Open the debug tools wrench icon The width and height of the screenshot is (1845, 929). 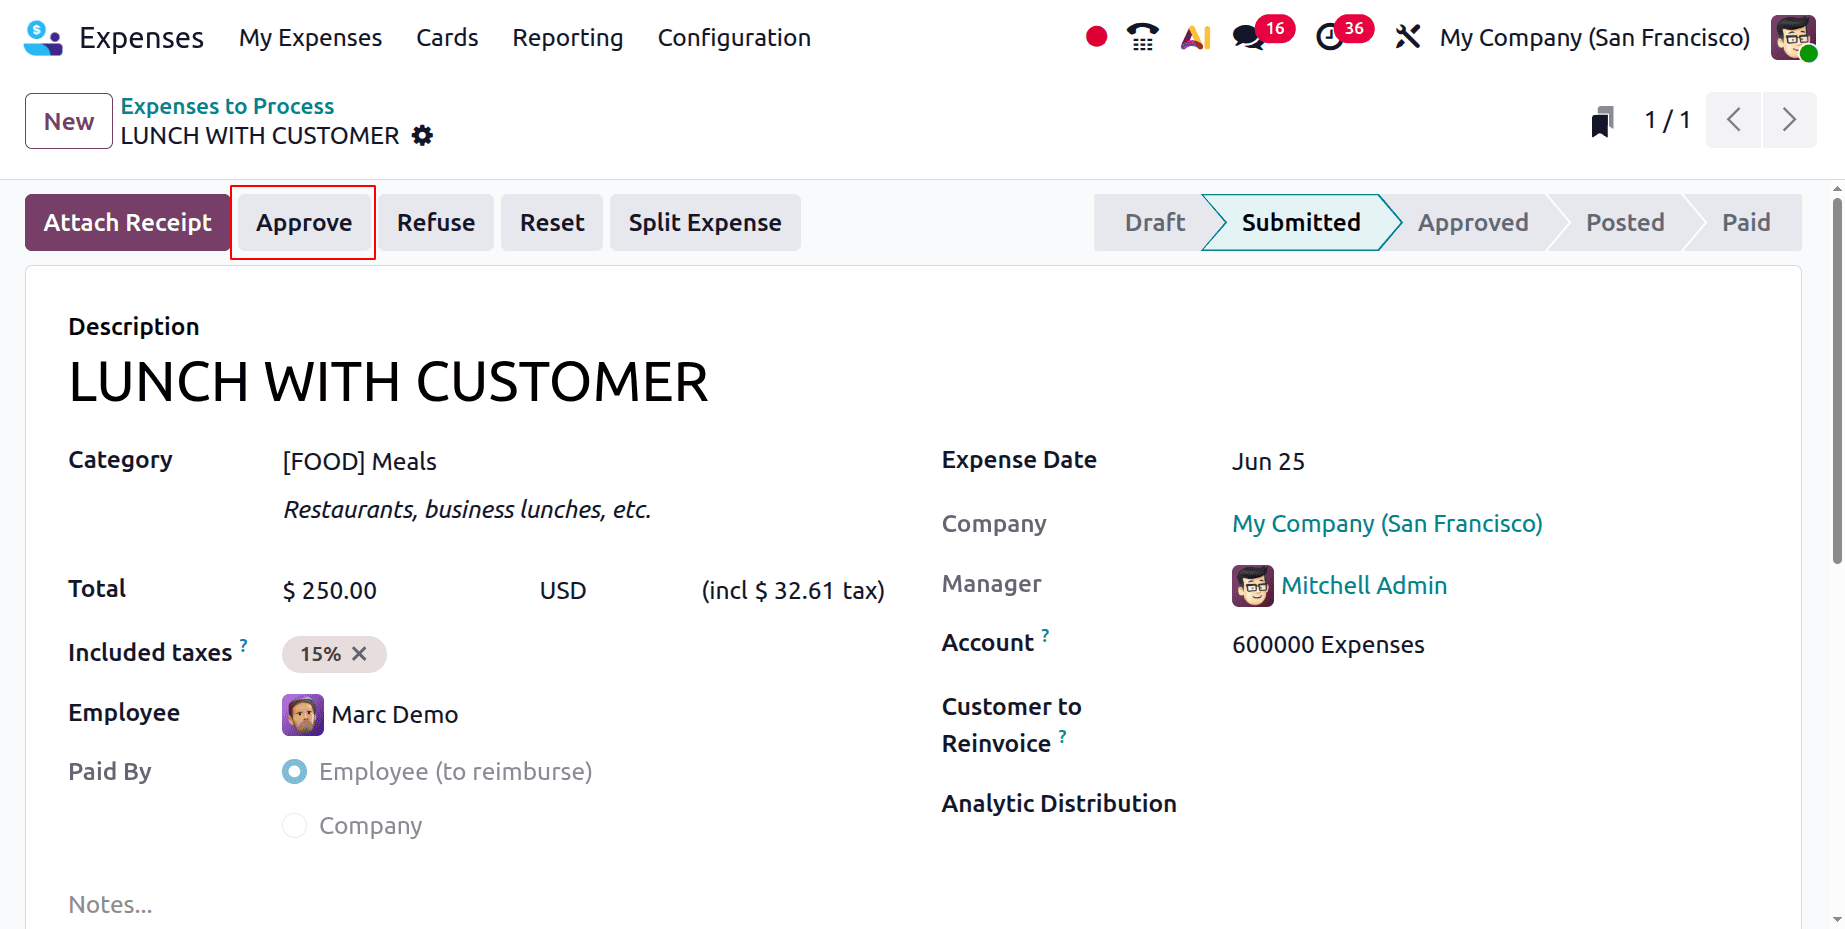pos(1407,37)
